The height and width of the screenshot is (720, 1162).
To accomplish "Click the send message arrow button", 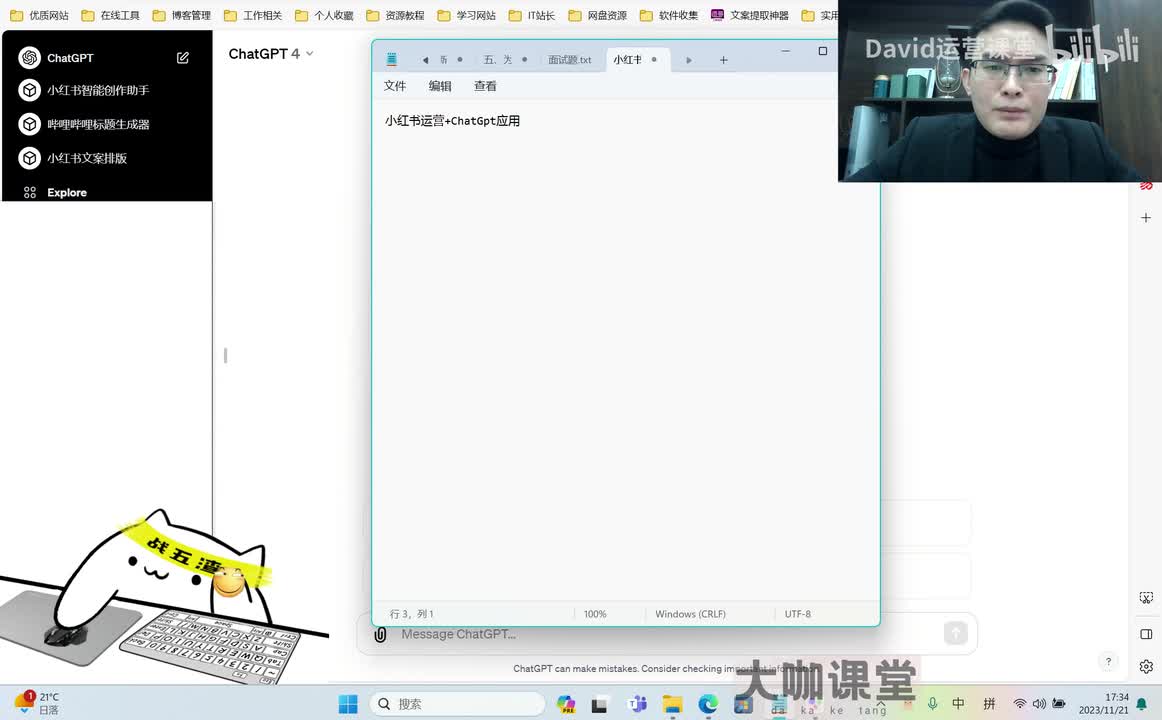I will pos(955,633).
